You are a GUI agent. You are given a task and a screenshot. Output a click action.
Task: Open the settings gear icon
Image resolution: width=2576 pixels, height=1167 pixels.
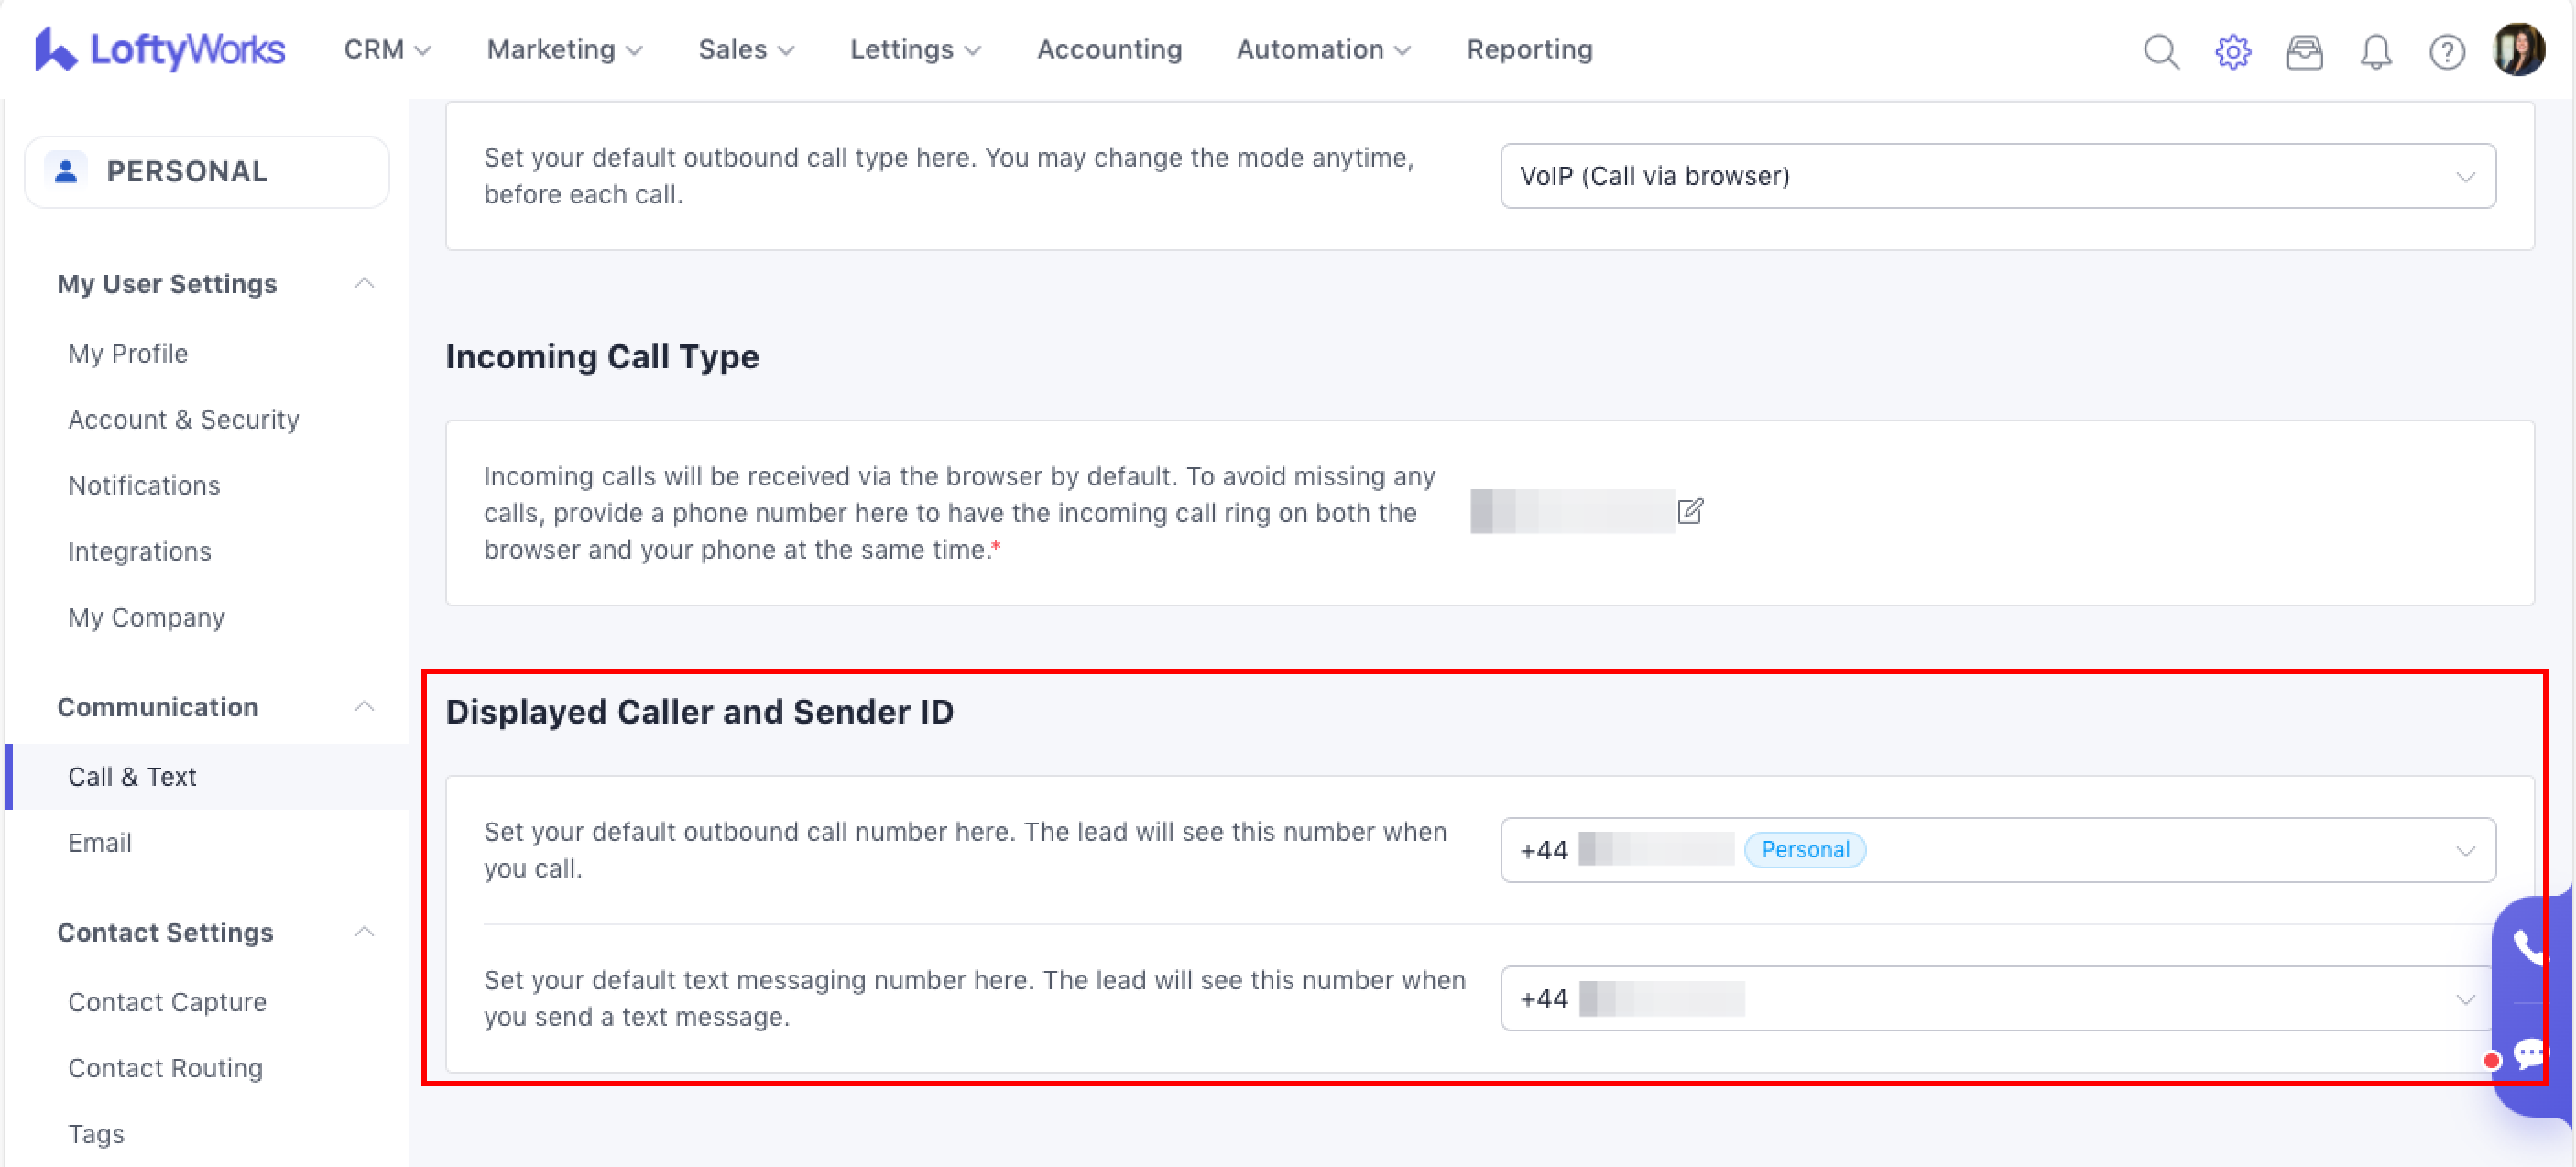click(x=2232, y=51)
